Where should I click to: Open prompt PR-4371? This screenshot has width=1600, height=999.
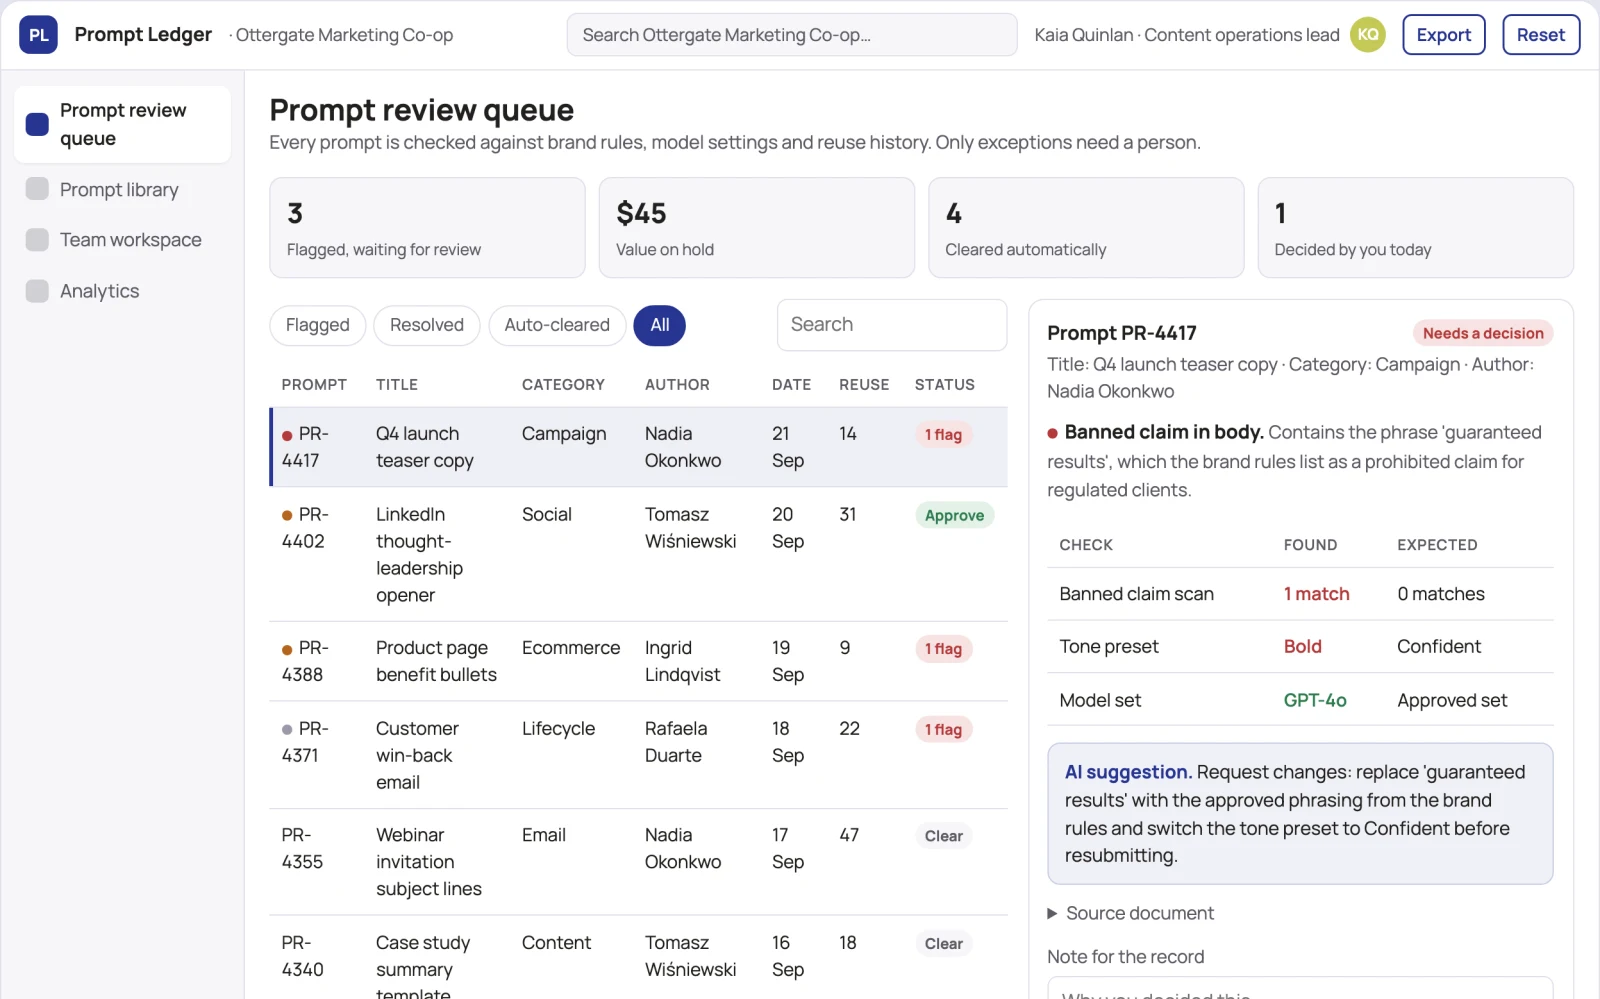tap(639, 755)
